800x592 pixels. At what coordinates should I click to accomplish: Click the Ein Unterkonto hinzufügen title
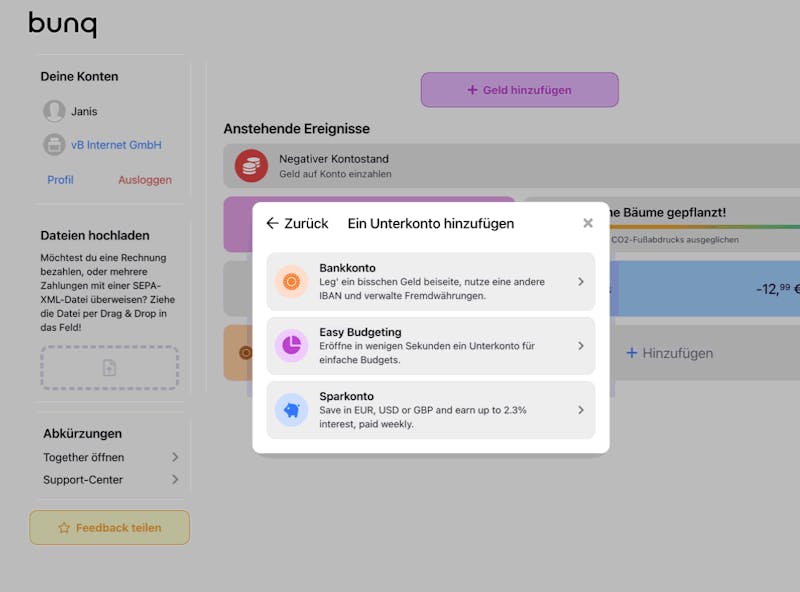pos(431,224)
